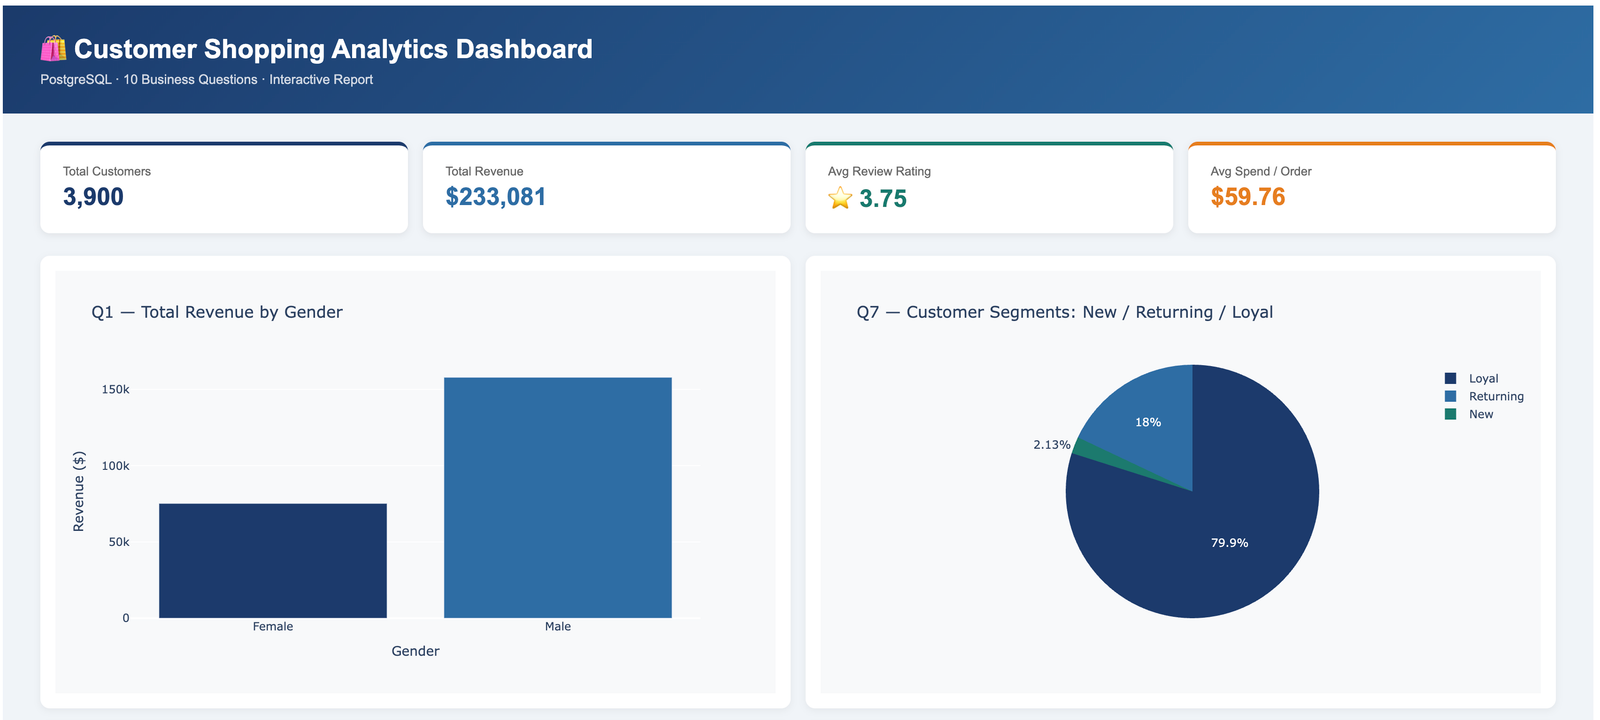Toggle the Returning legend color swatch

[x=1450, y=396]
